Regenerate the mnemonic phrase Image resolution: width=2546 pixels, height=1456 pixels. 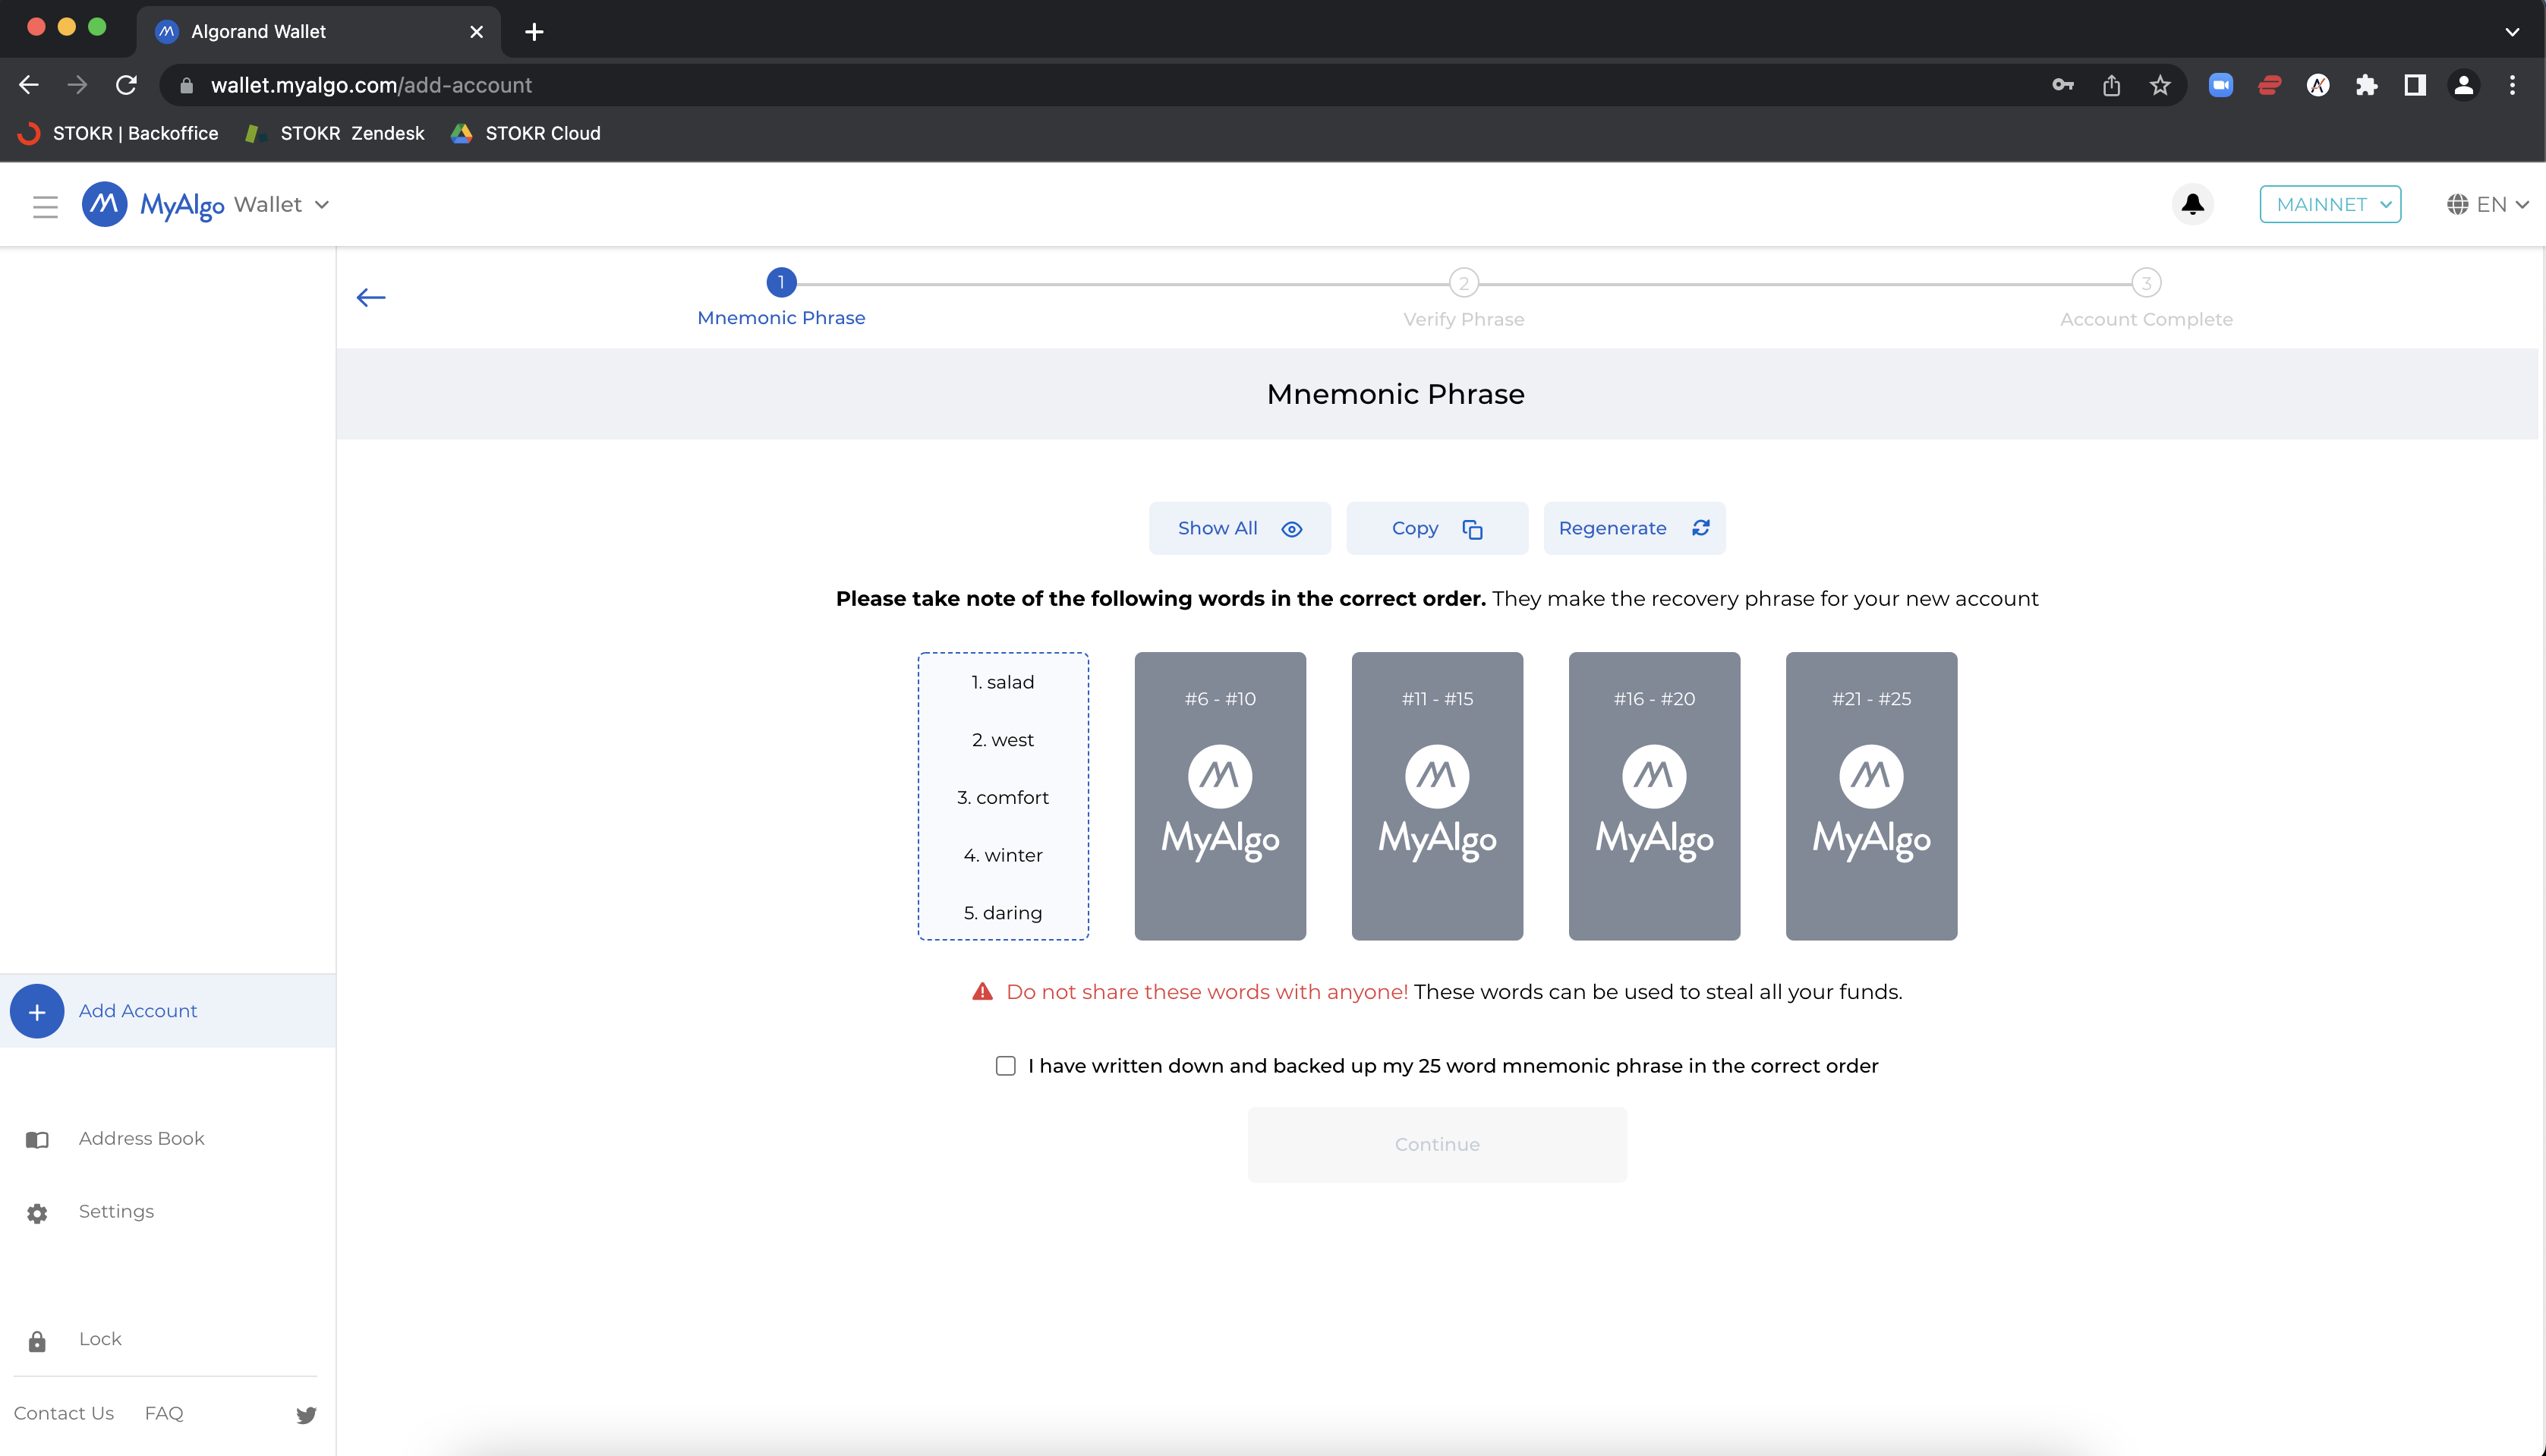1634,528
